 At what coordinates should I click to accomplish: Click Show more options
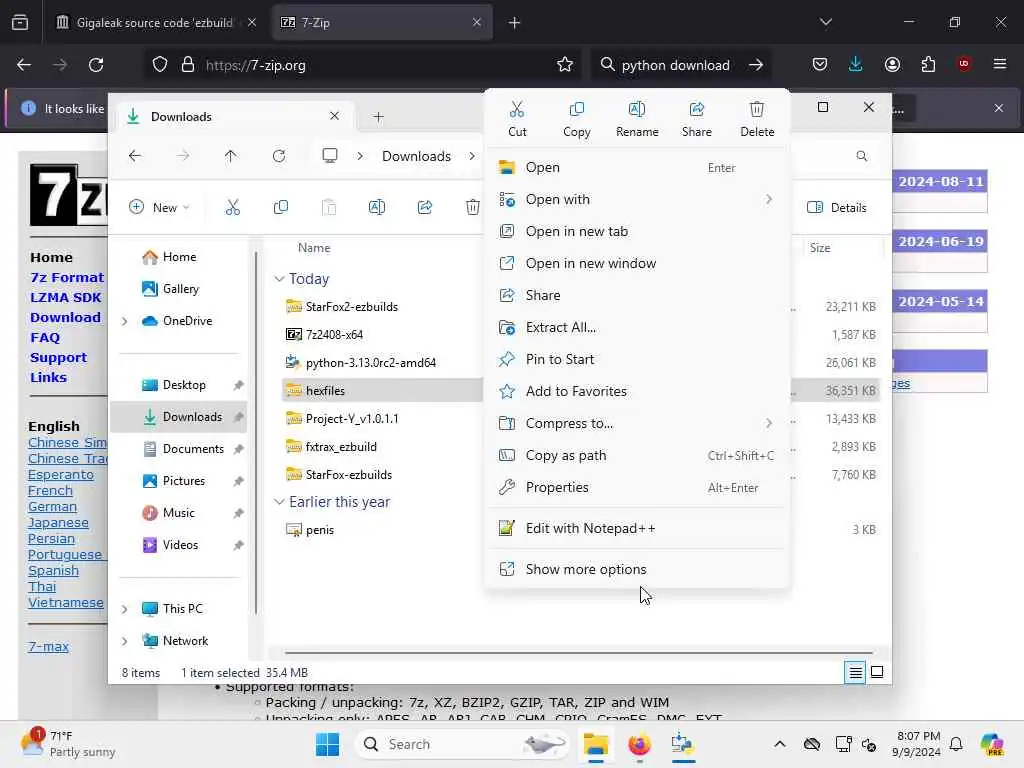coord(637,569)
